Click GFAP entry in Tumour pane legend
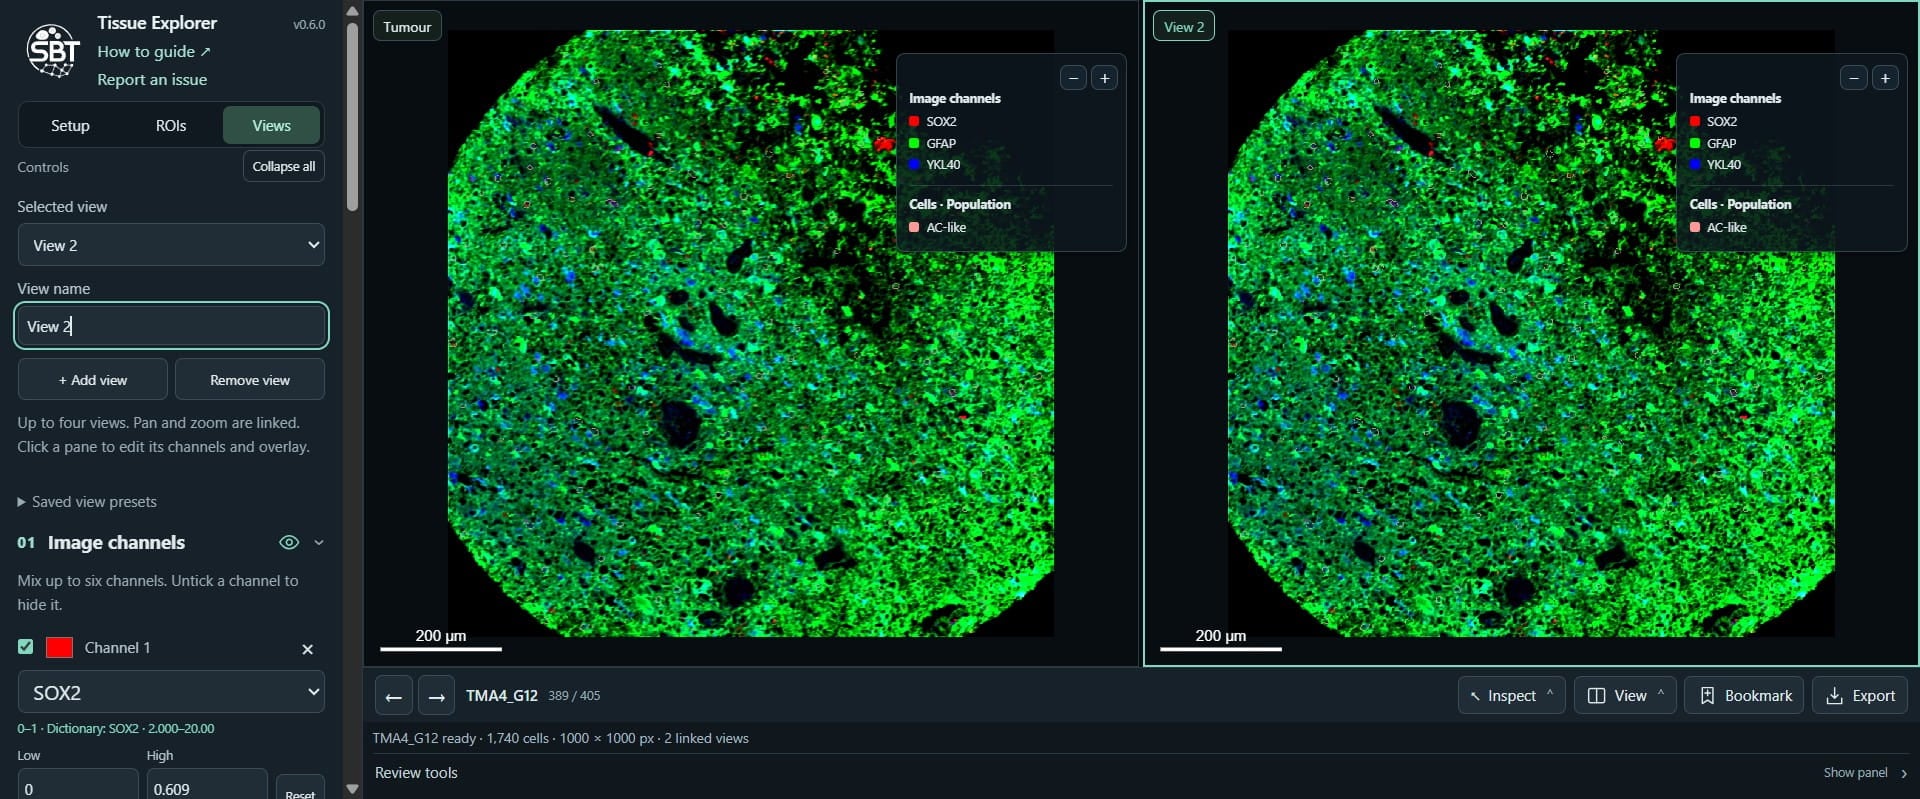 (933, 143)
